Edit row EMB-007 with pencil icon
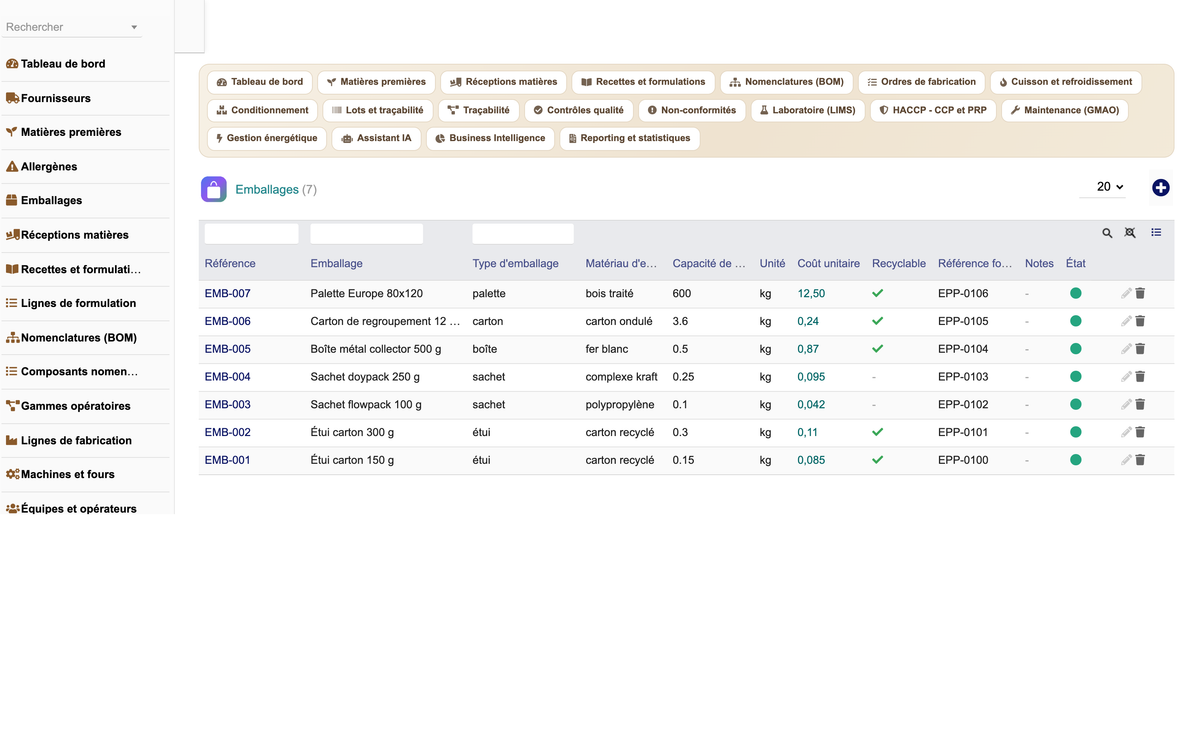Viewport: 1200px width, 743px height. [x=1126, y=294]
